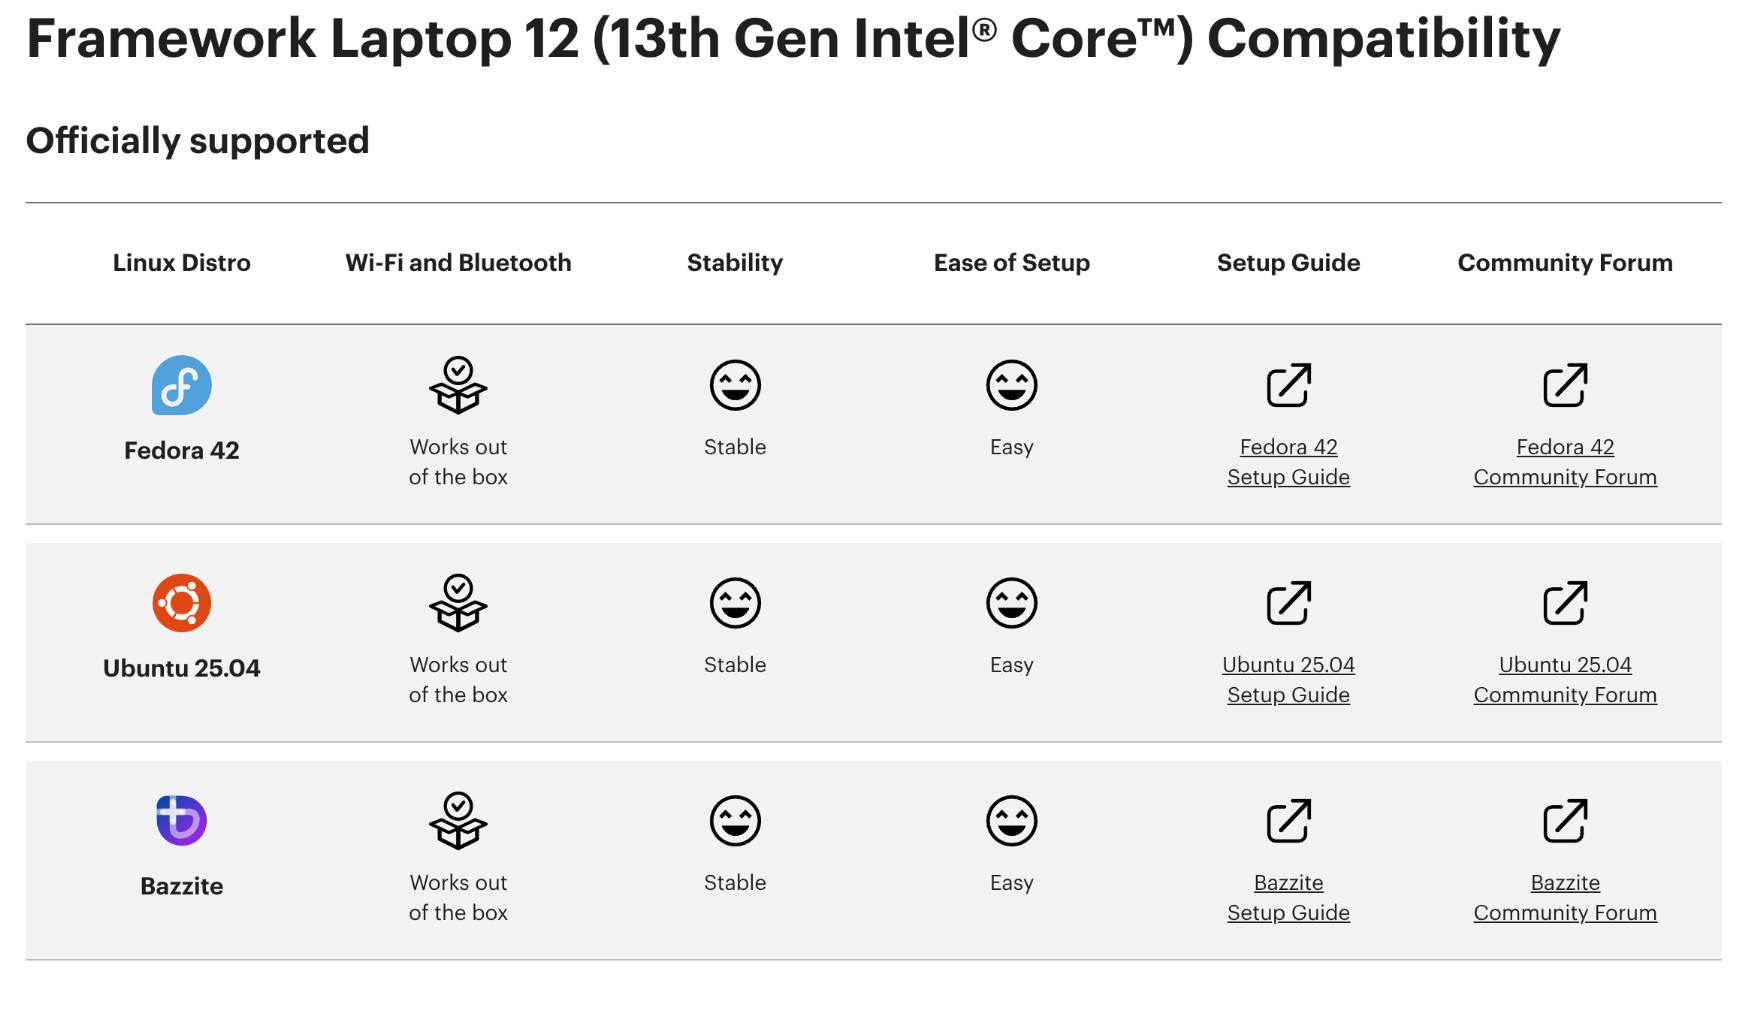The width and height of the screenshot is (1763, 1029).
Task: Click Fedora works-out-of-the-box package icon
Action: (458, 385)
